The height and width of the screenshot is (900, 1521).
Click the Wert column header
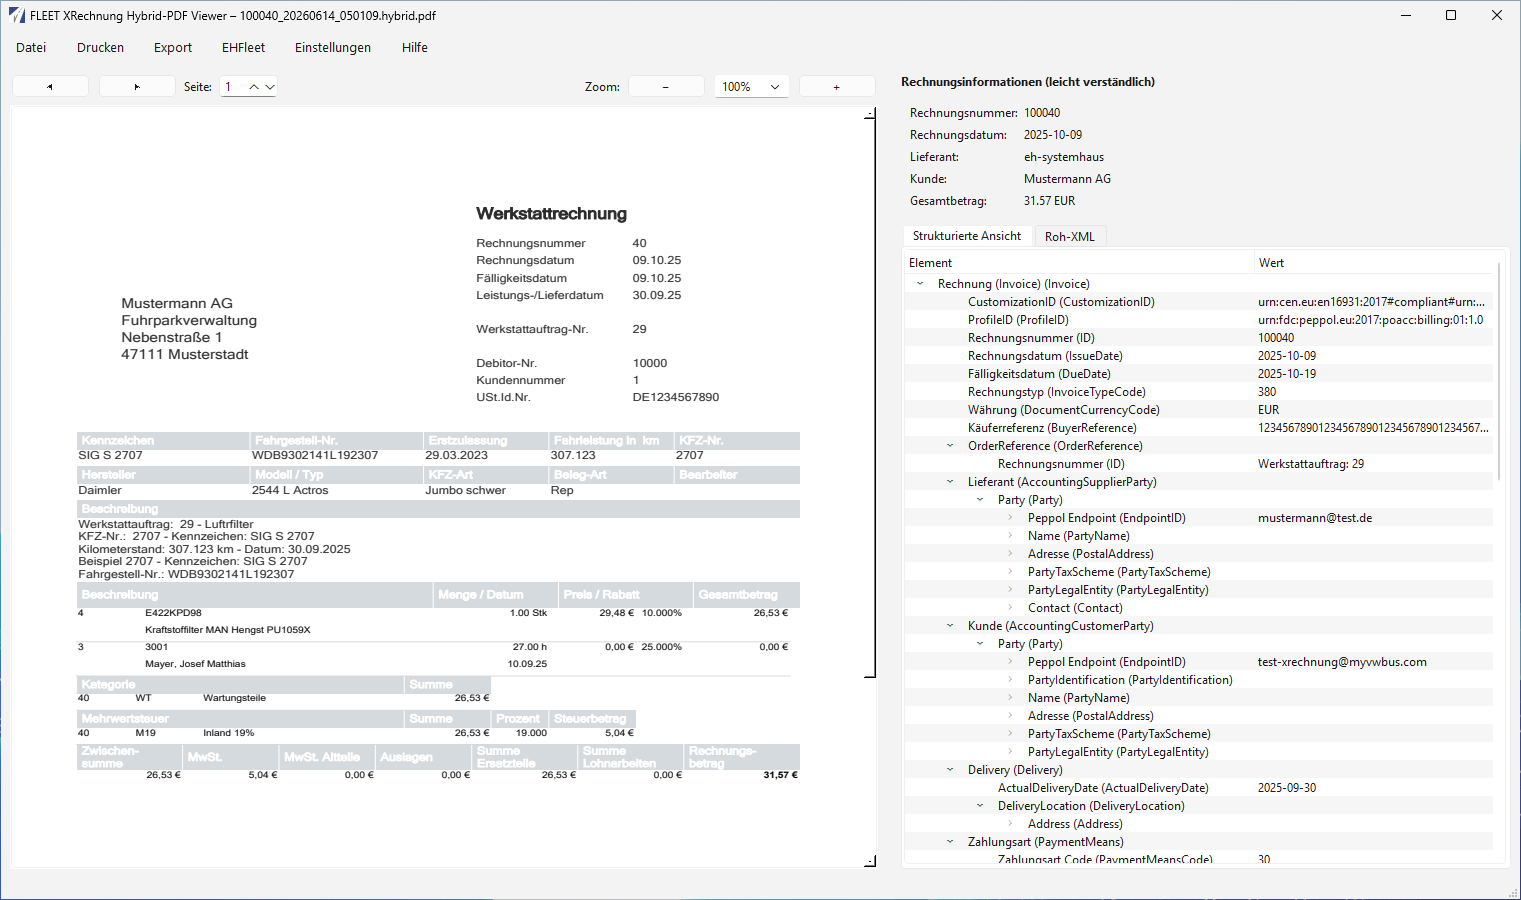tap(1375, 263)
